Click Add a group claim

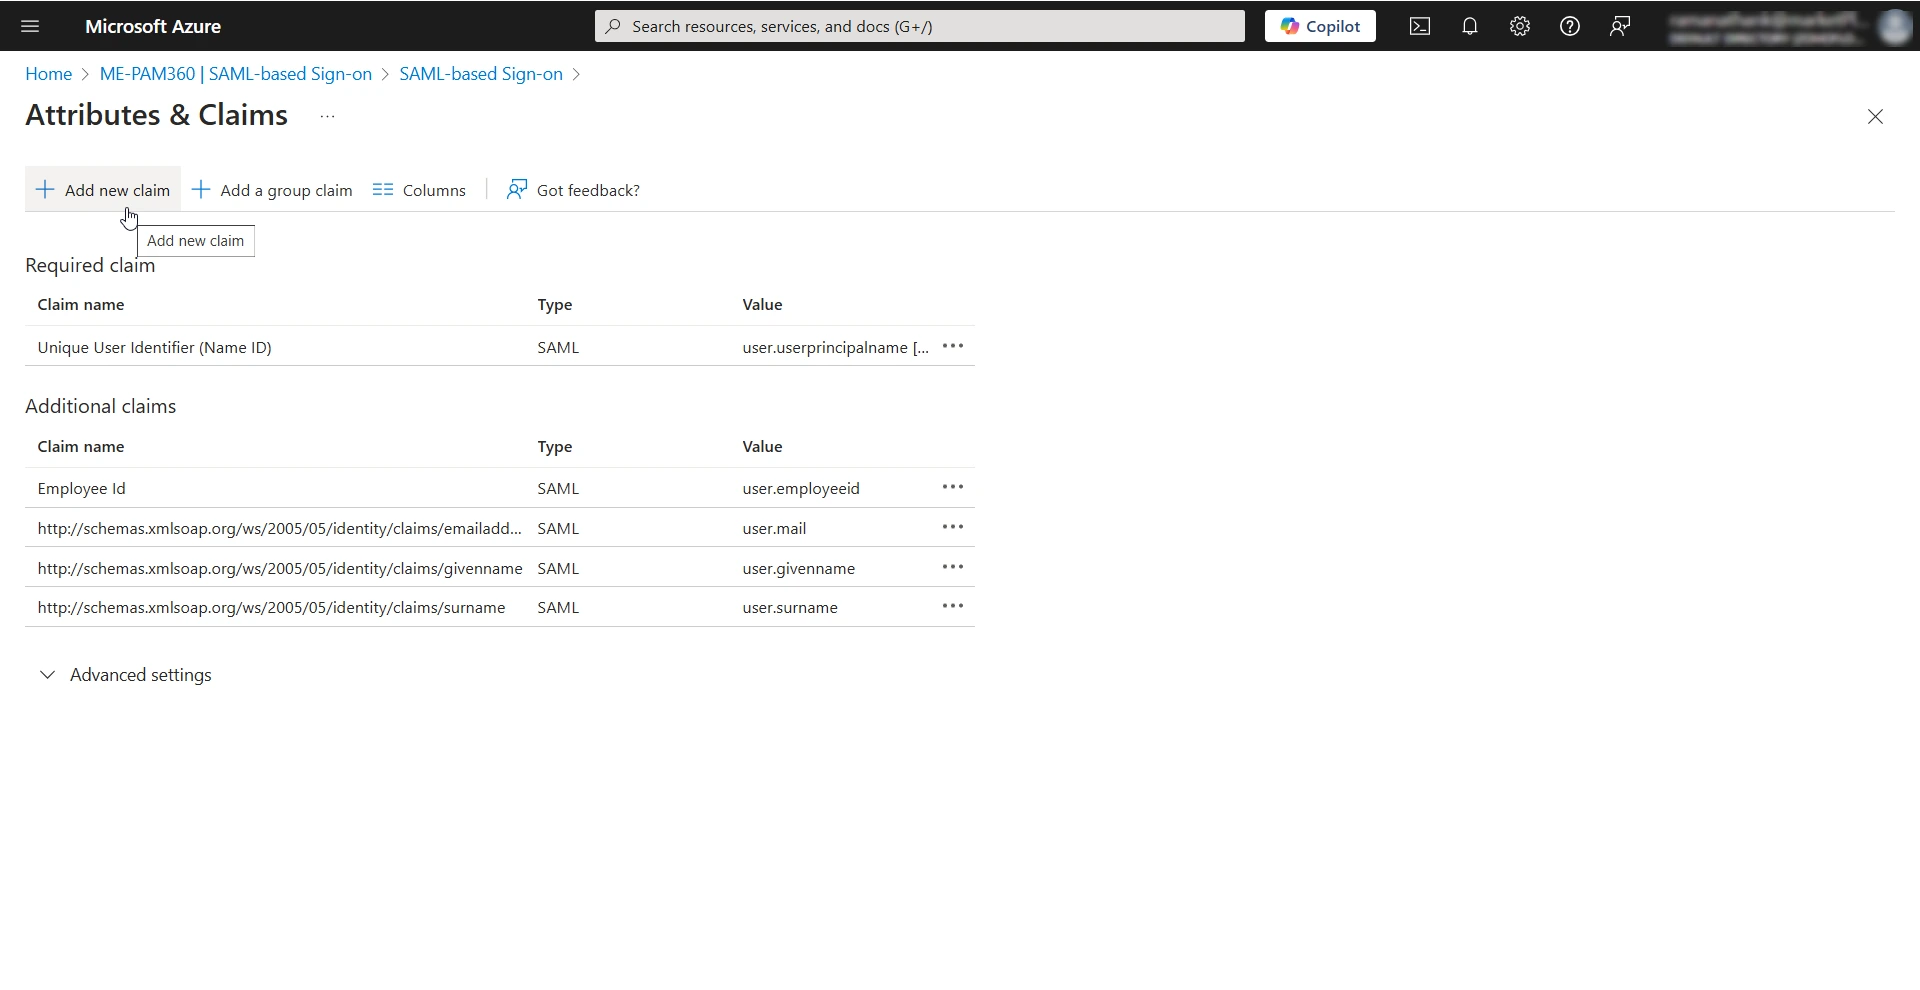pos(271,189)
